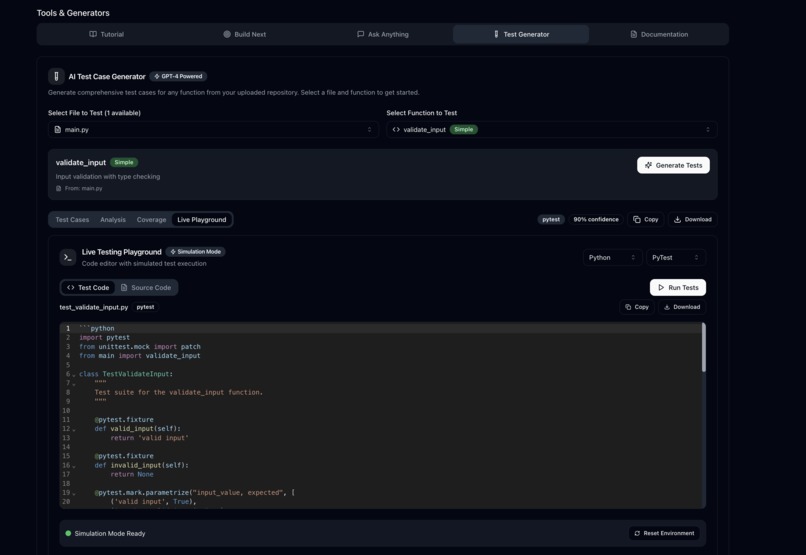Viewport: 806px width, 555px height.
Task: Click the pytest tag beside test_validate_input.py
Action: [x=145, y=307]
